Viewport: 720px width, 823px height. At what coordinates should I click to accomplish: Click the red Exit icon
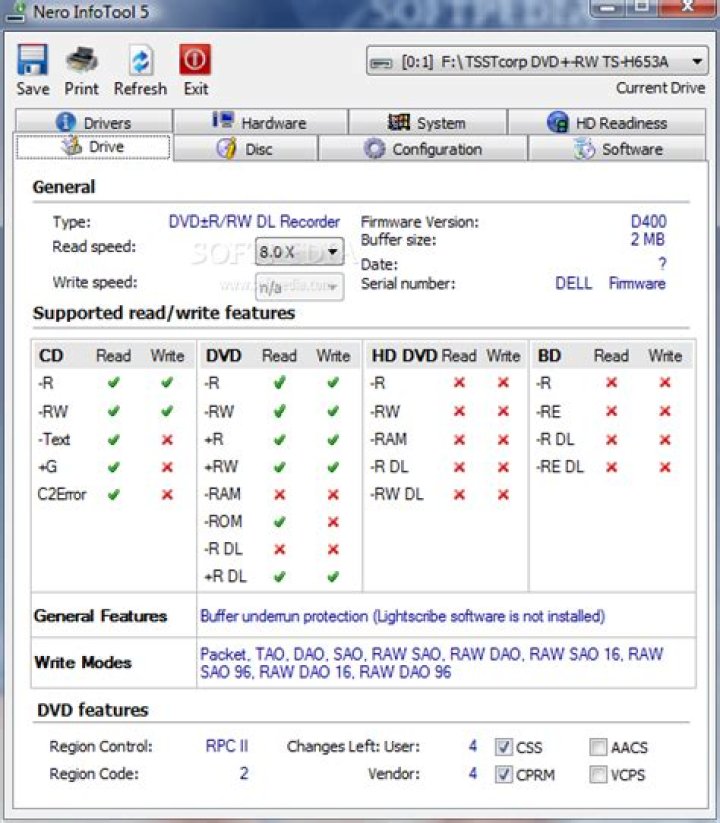[195, 60]
